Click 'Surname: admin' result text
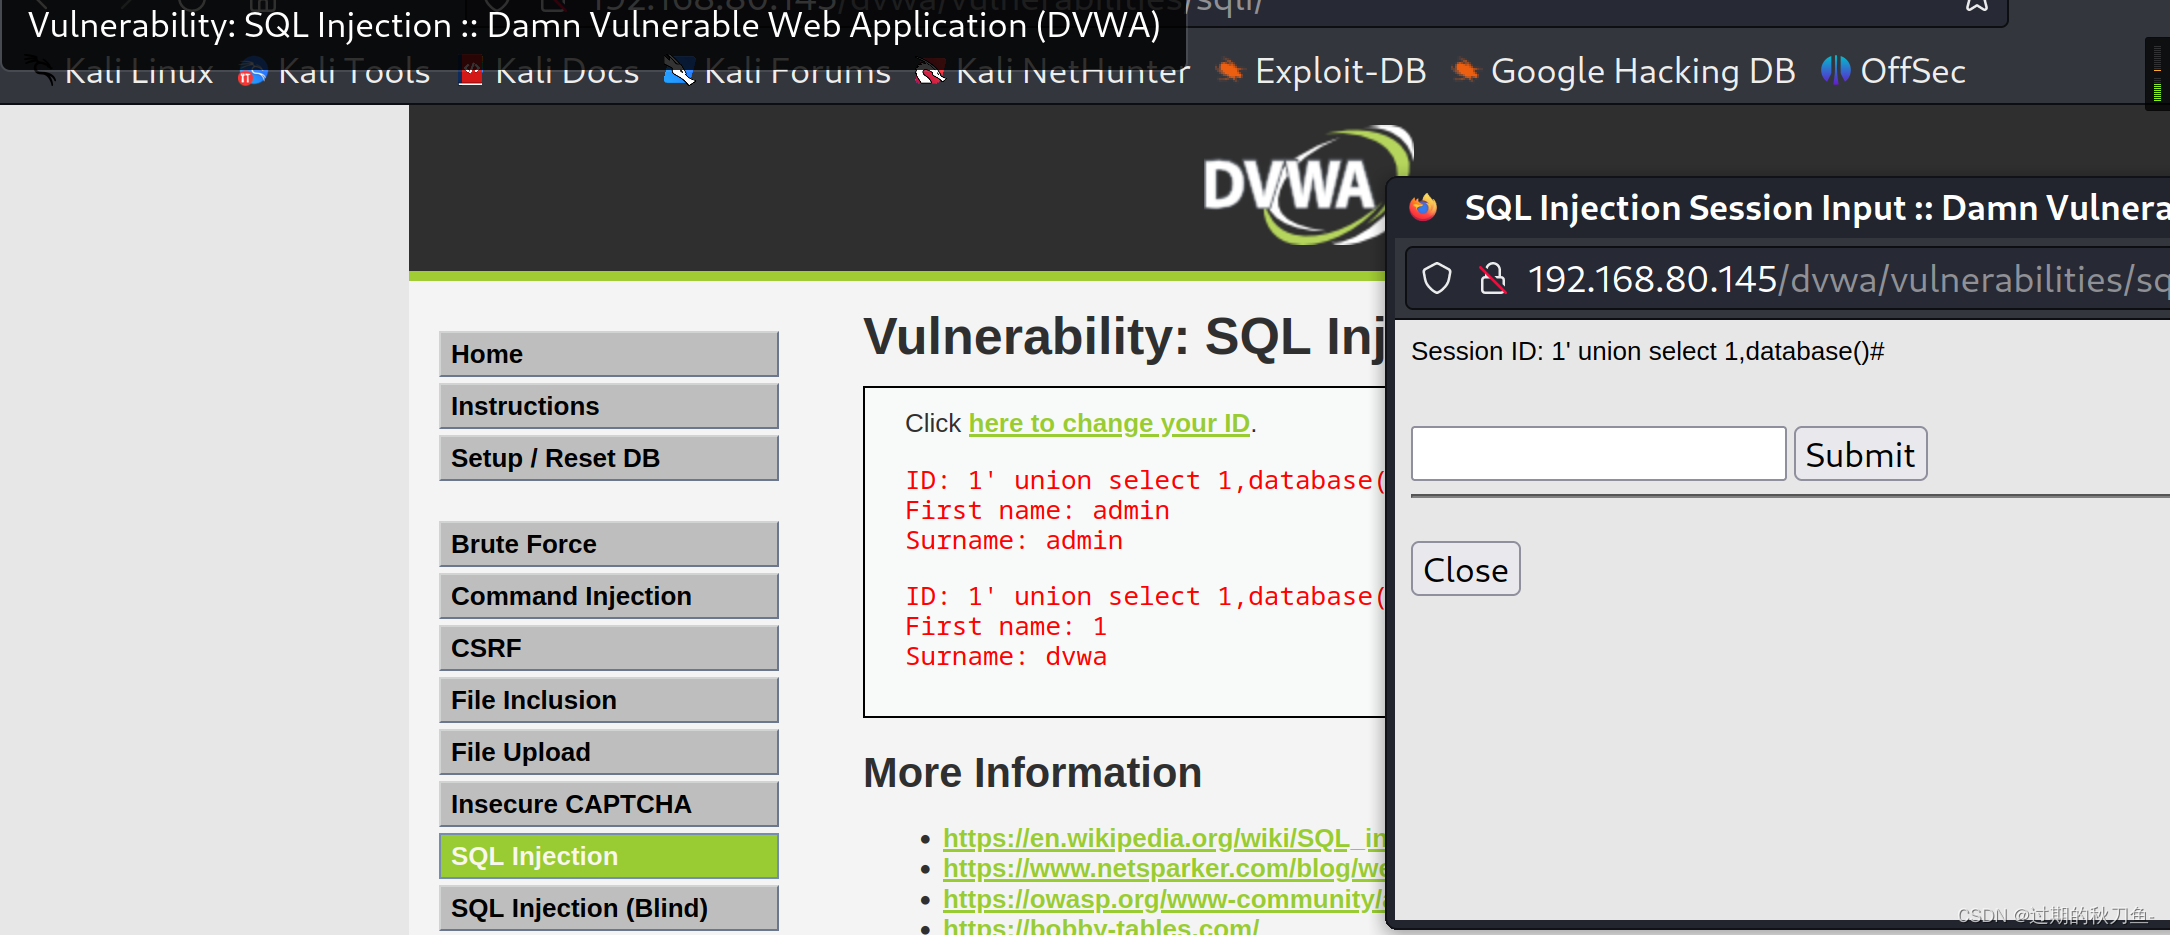This screenshot has height=935, width=2170. click(x=1014, y=541)
